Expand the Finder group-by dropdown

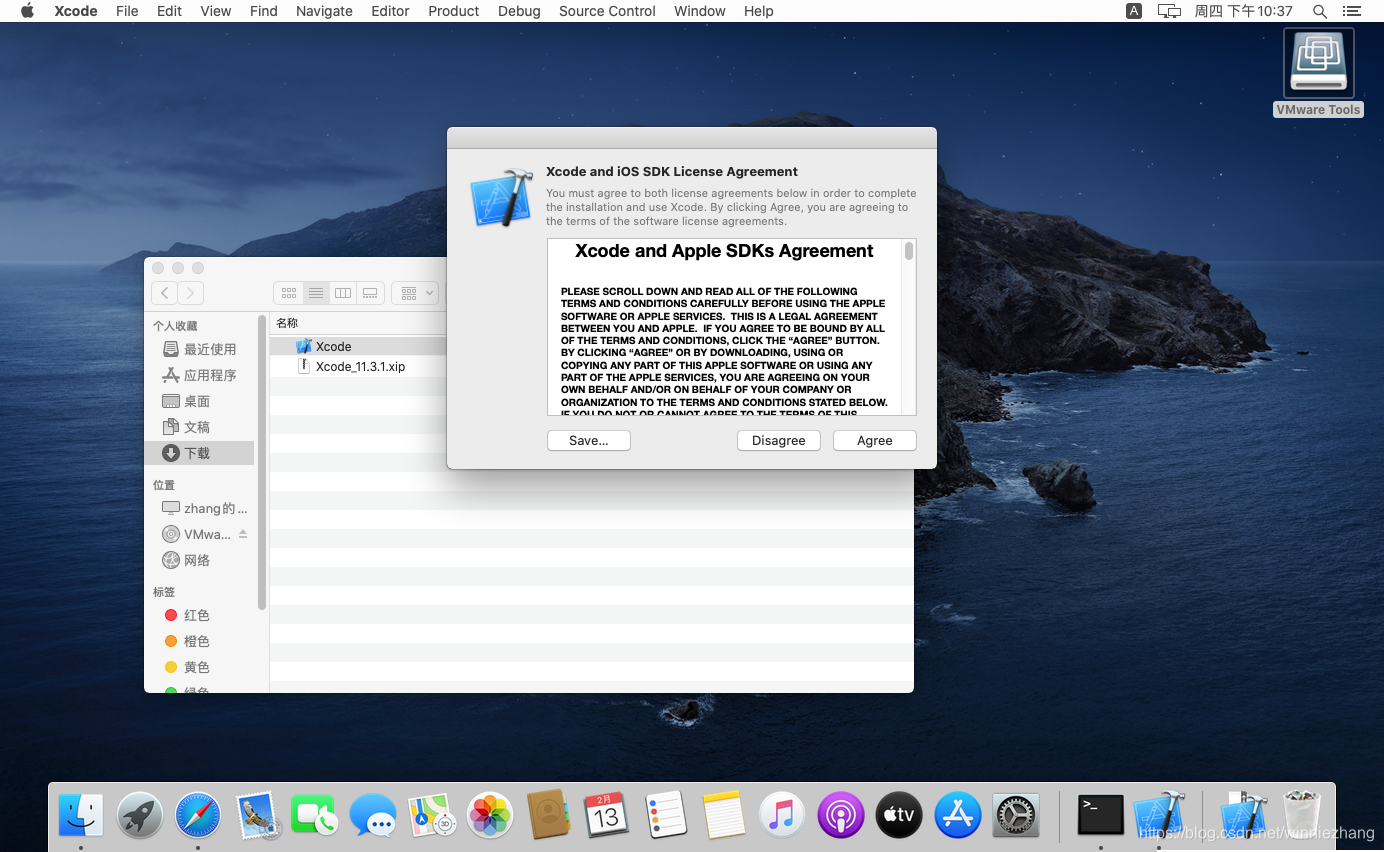[x=415, y=293]
